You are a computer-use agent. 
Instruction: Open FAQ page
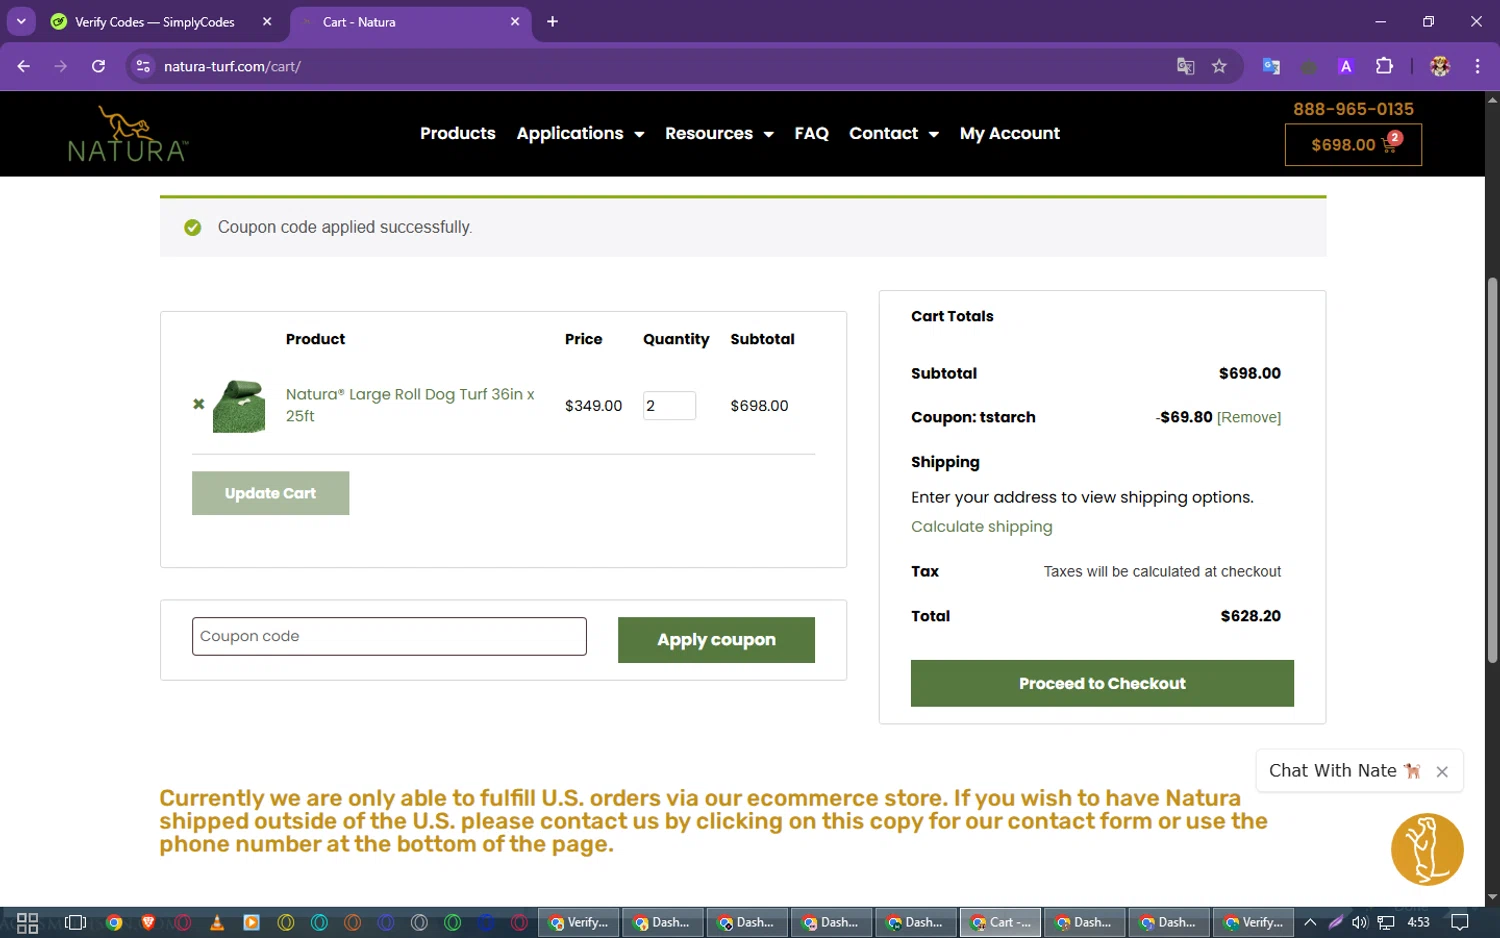(811, 133)
